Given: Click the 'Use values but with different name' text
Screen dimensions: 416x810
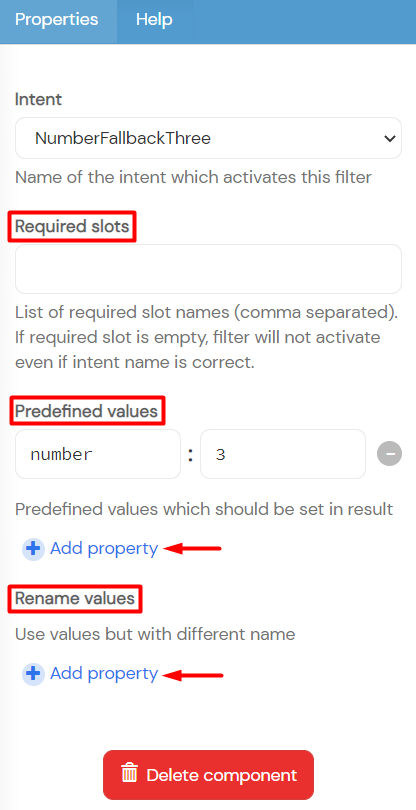Looking at the screenshot, I should [155, 634].
